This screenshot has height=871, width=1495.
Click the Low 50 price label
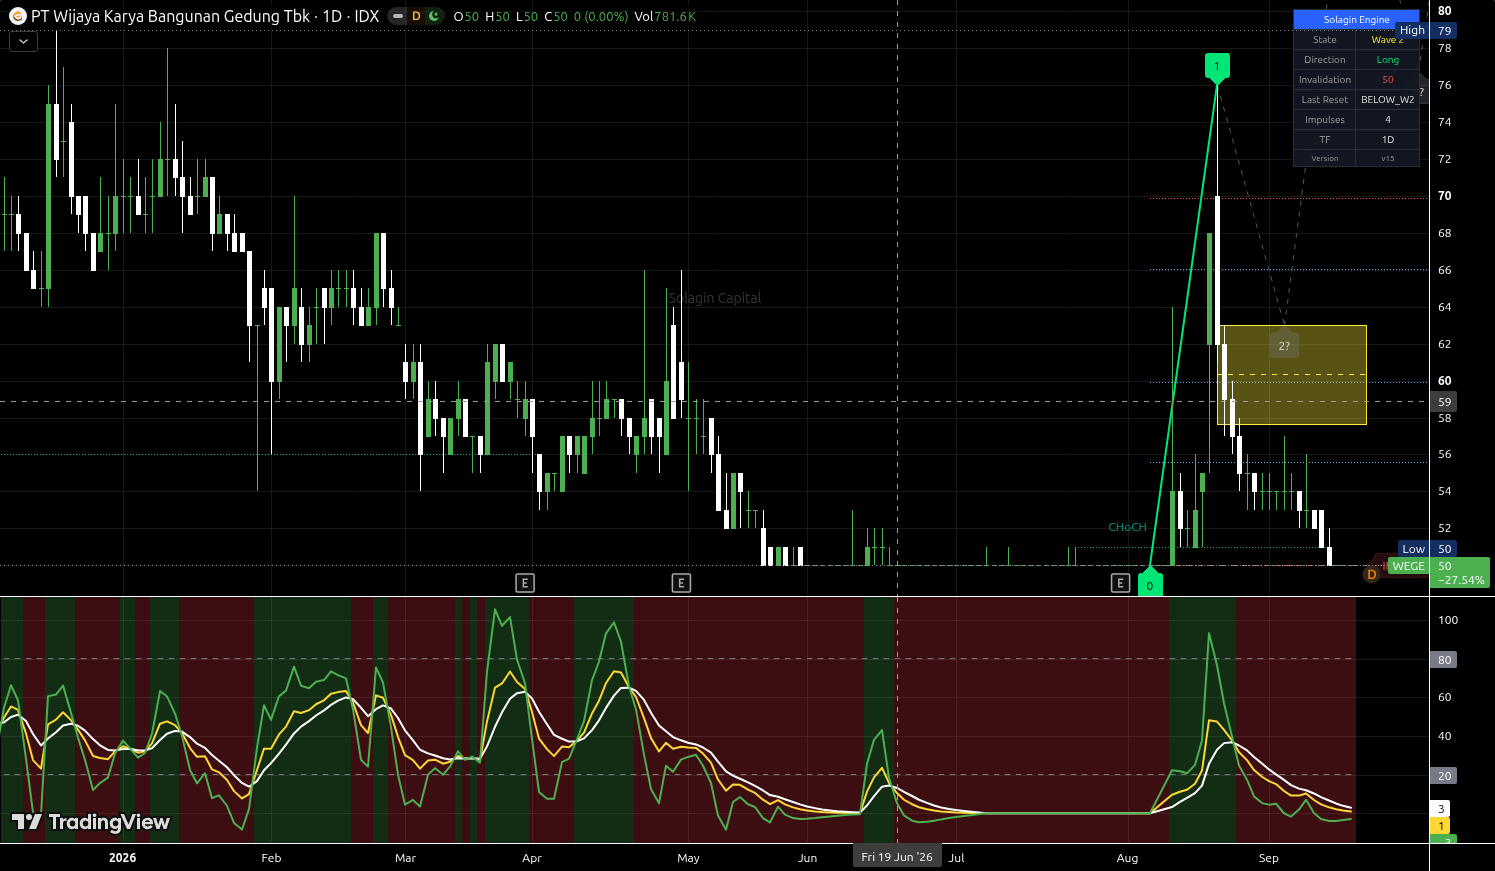pyautogui.click(x=1427, y=549)
